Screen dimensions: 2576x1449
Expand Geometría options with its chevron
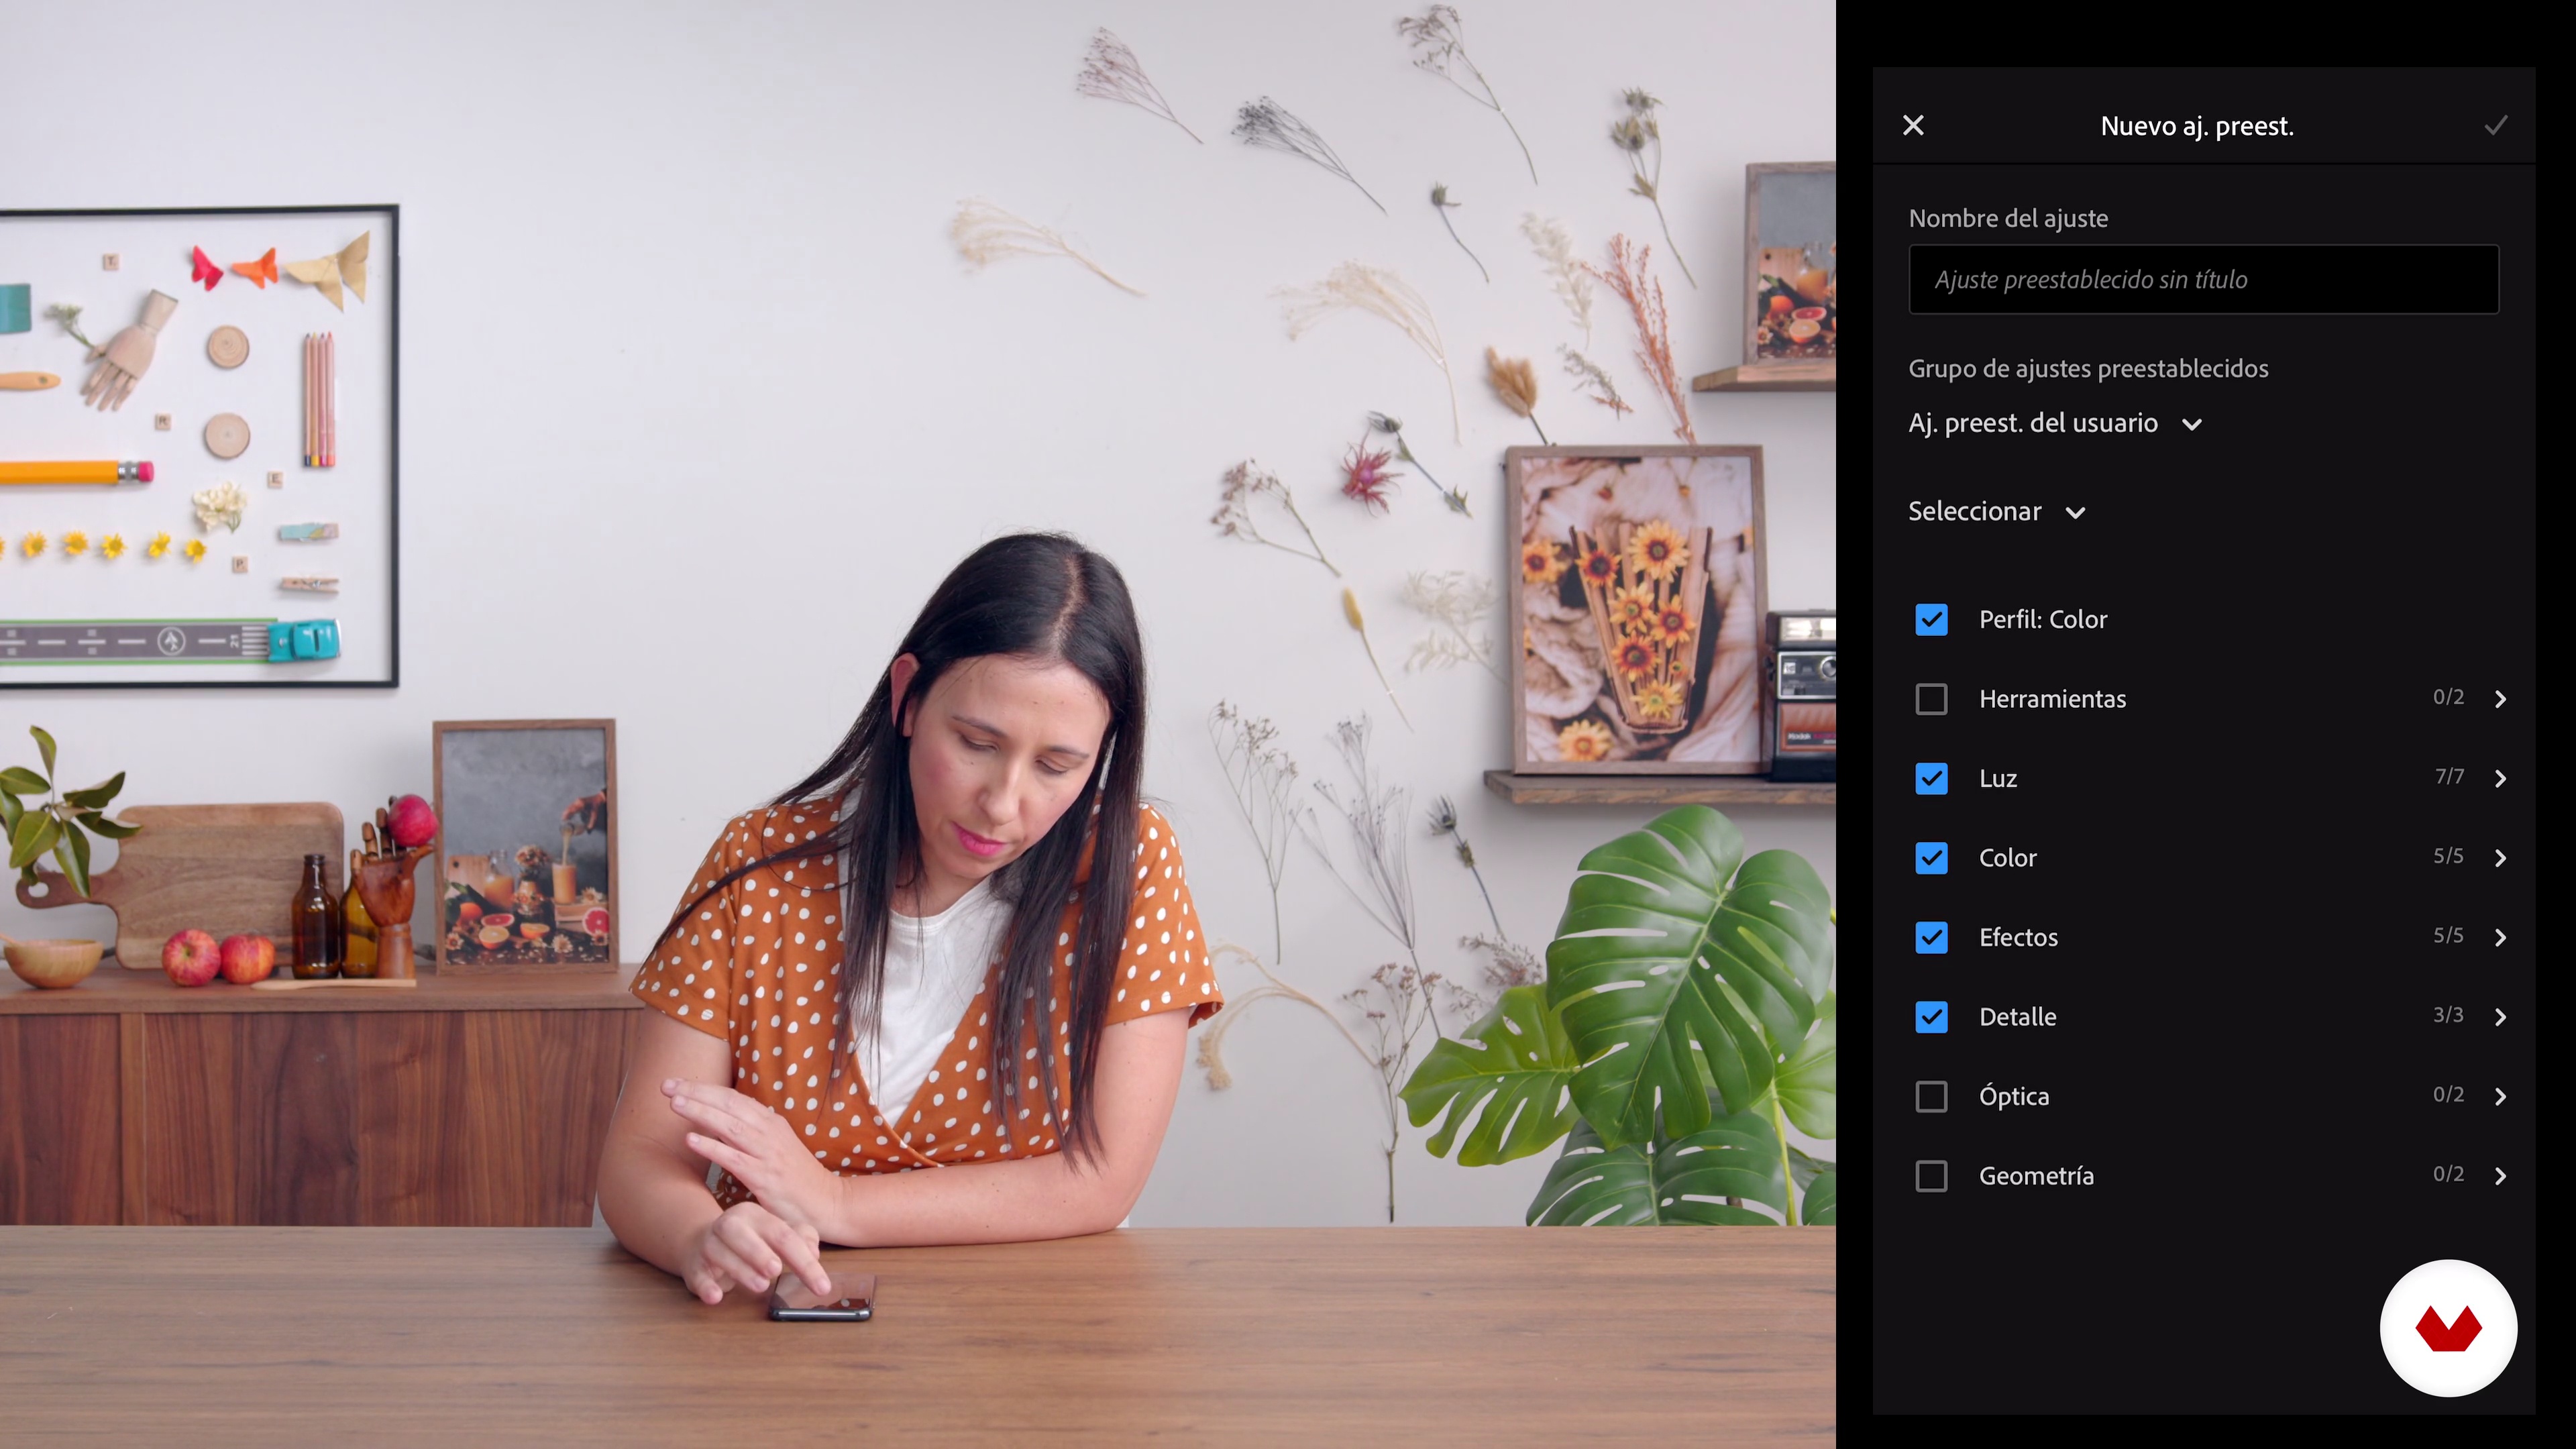coord(2500,1176)
